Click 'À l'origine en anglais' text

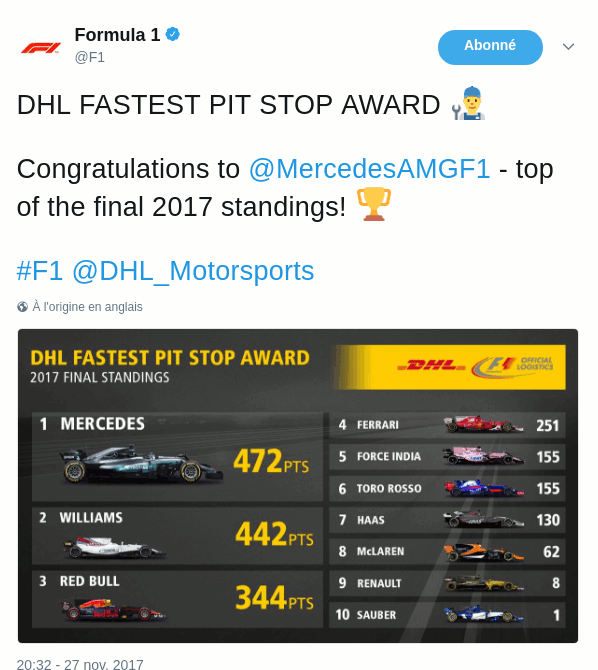87,307
